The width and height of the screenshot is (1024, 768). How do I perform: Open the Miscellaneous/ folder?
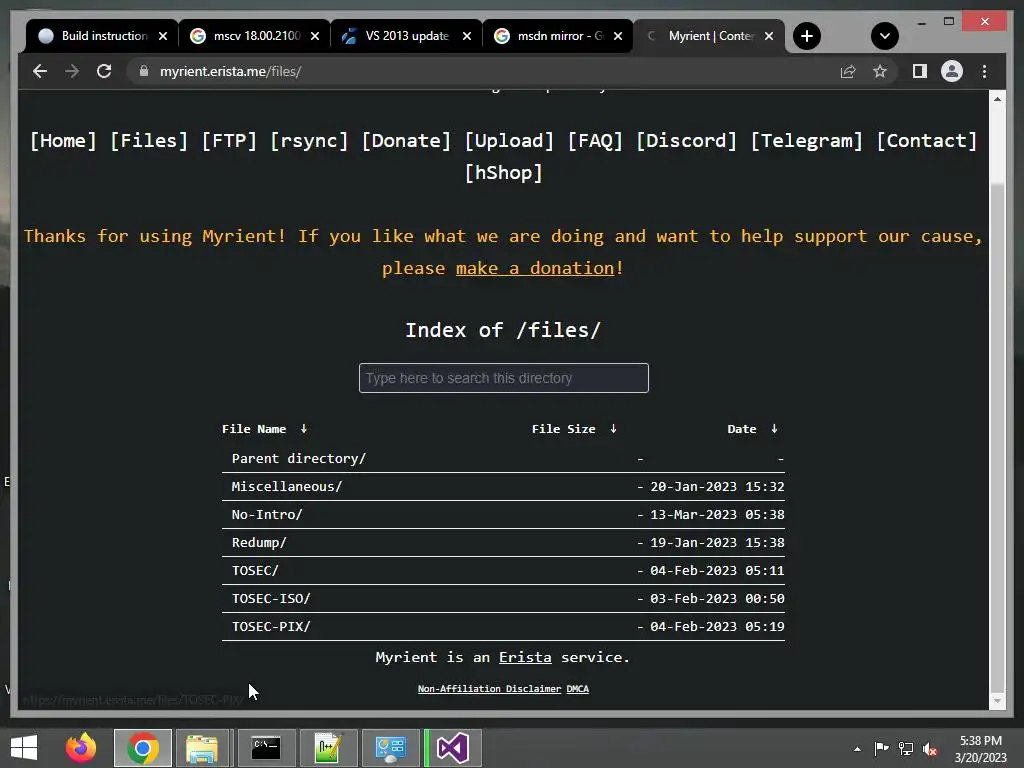click(x=287, y=487)
